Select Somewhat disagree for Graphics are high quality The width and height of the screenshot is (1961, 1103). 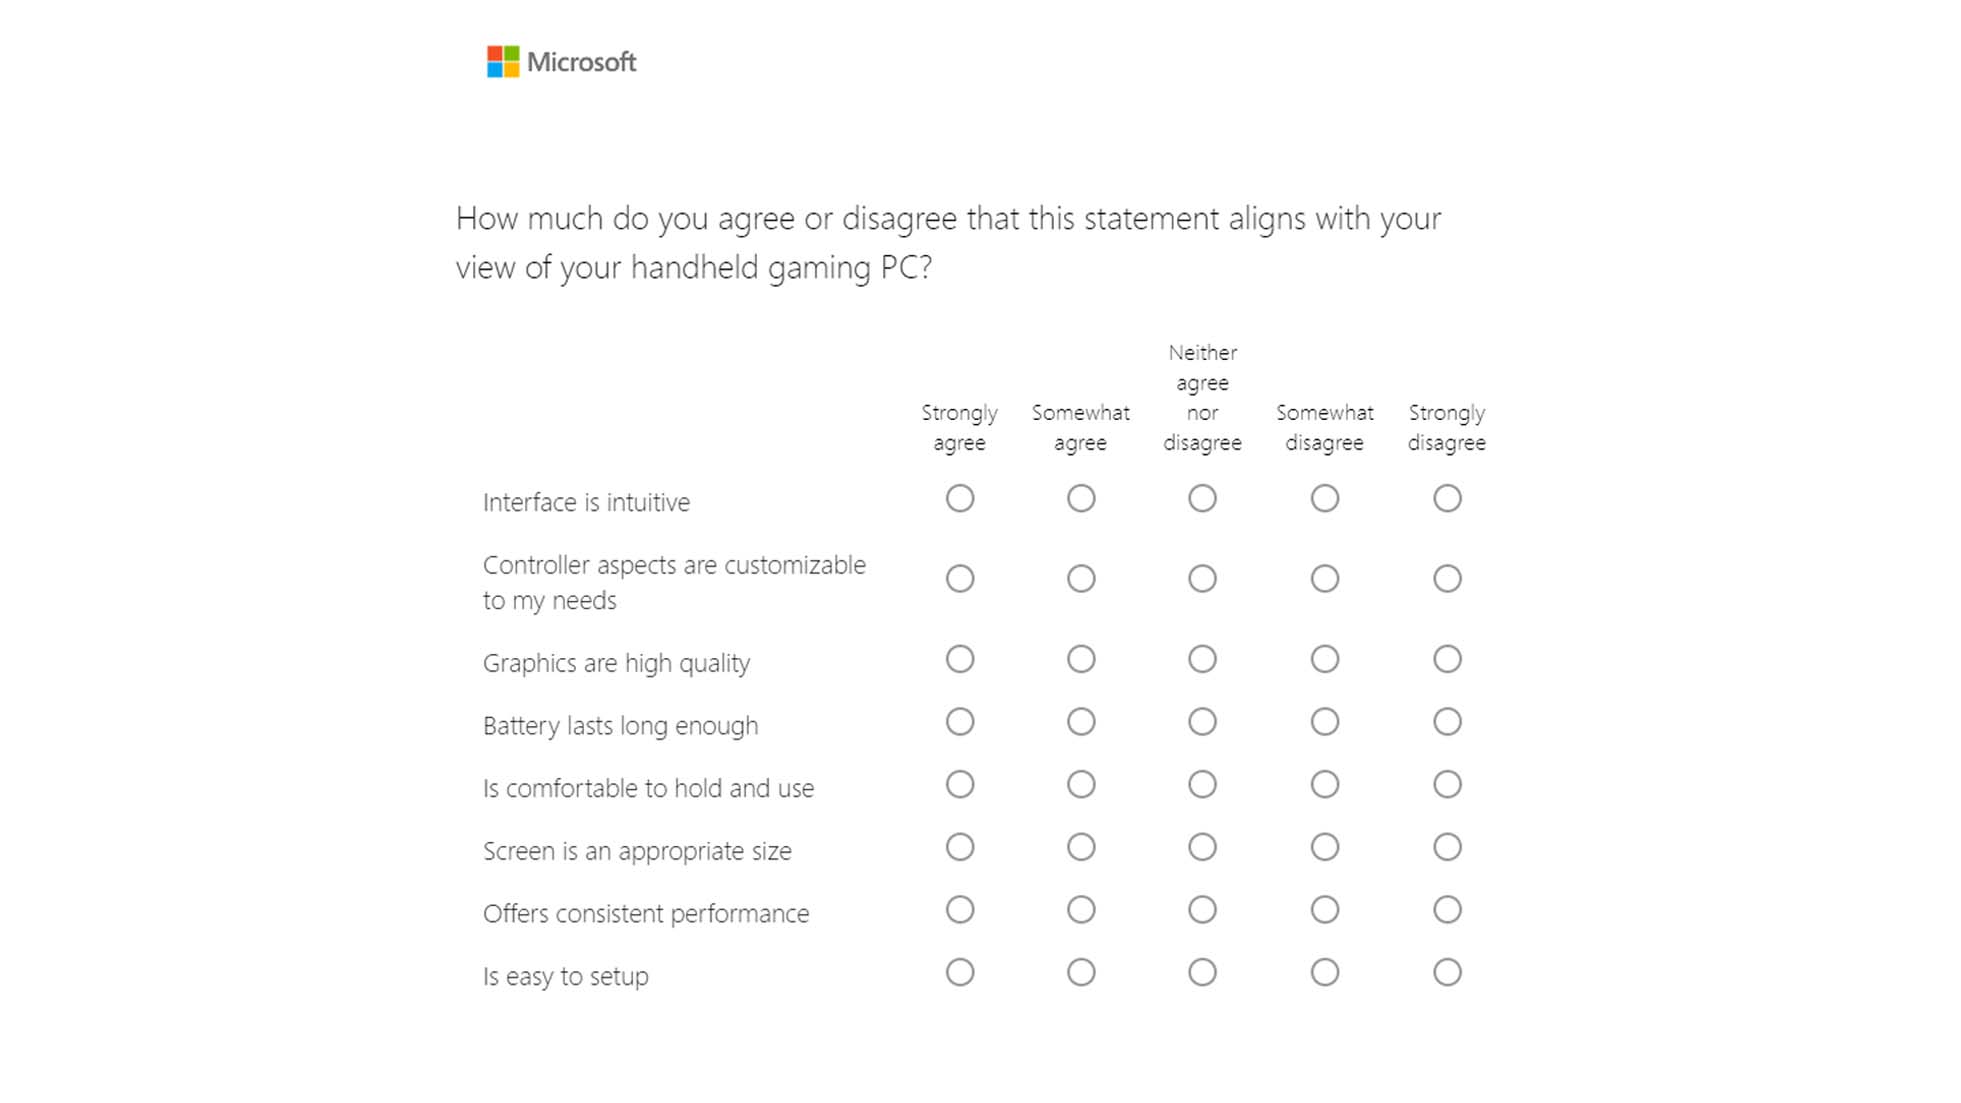pyautogui.click(x=1325, y=659)
